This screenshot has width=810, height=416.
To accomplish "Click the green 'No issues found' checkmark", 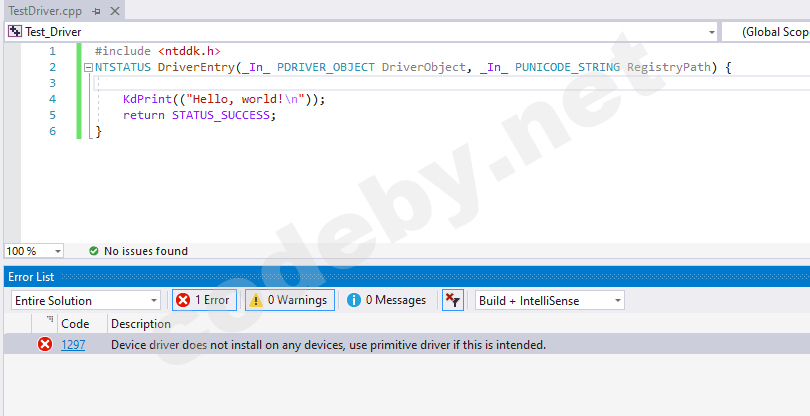I will [93, 251].
